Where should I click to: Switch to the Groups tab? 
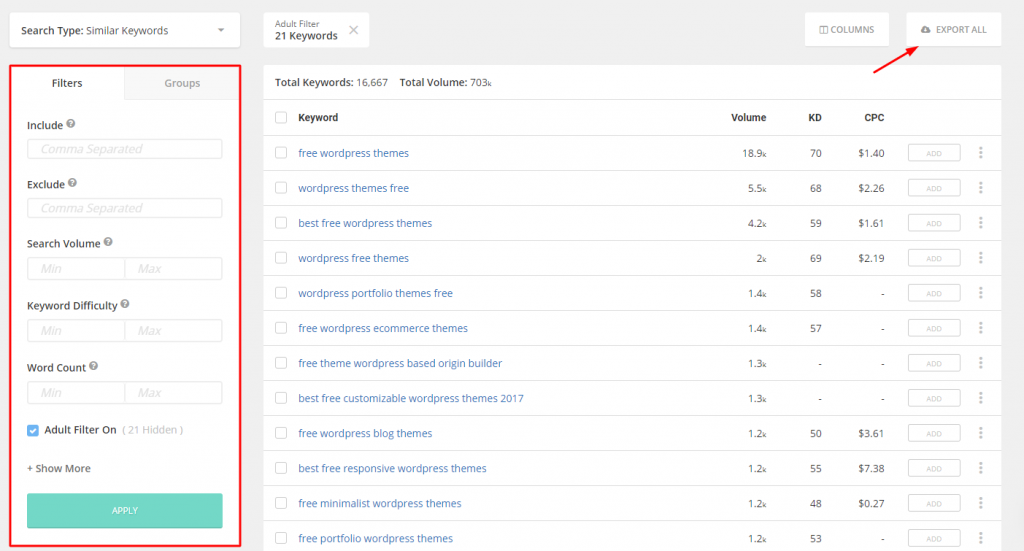[182, 83]
